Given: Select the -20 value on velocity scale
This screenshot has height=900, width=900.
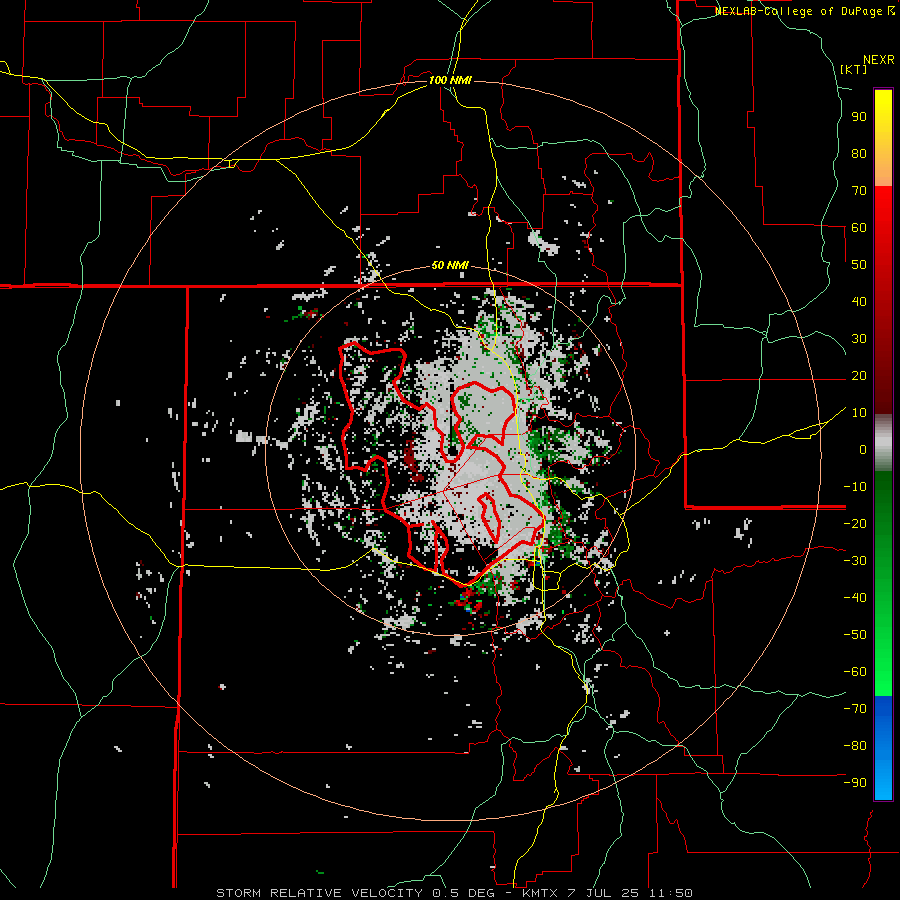Looking at the screenshot, I should point(855,524).
